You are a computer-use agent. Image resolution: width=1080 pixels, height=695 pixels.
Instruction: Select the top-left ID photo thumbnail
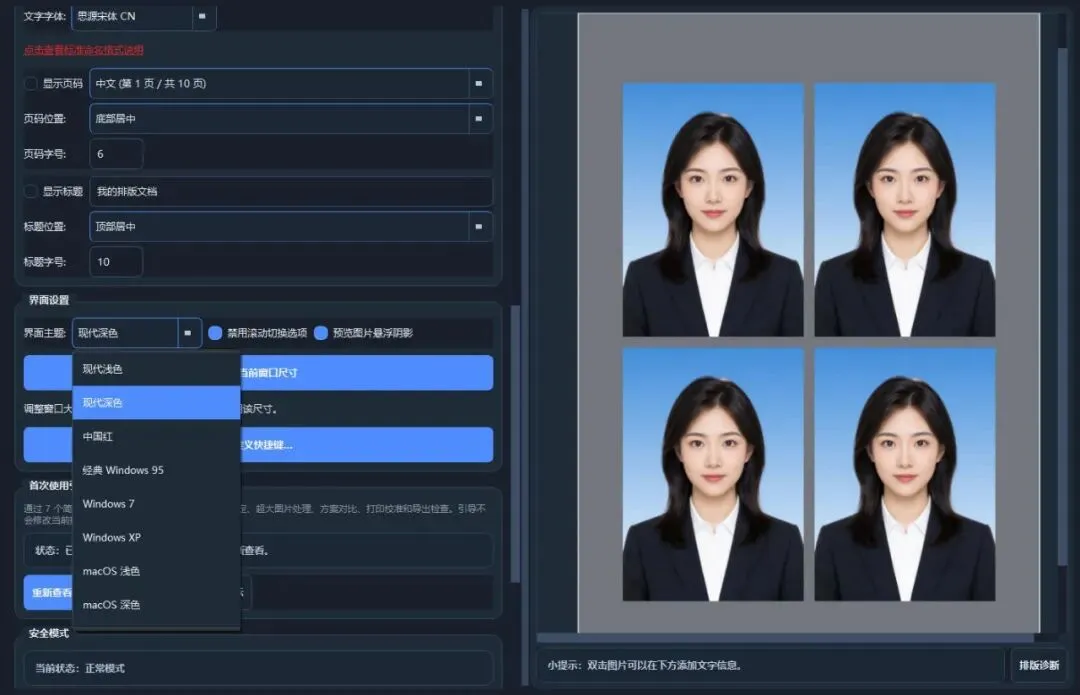(x=713, y=210)
